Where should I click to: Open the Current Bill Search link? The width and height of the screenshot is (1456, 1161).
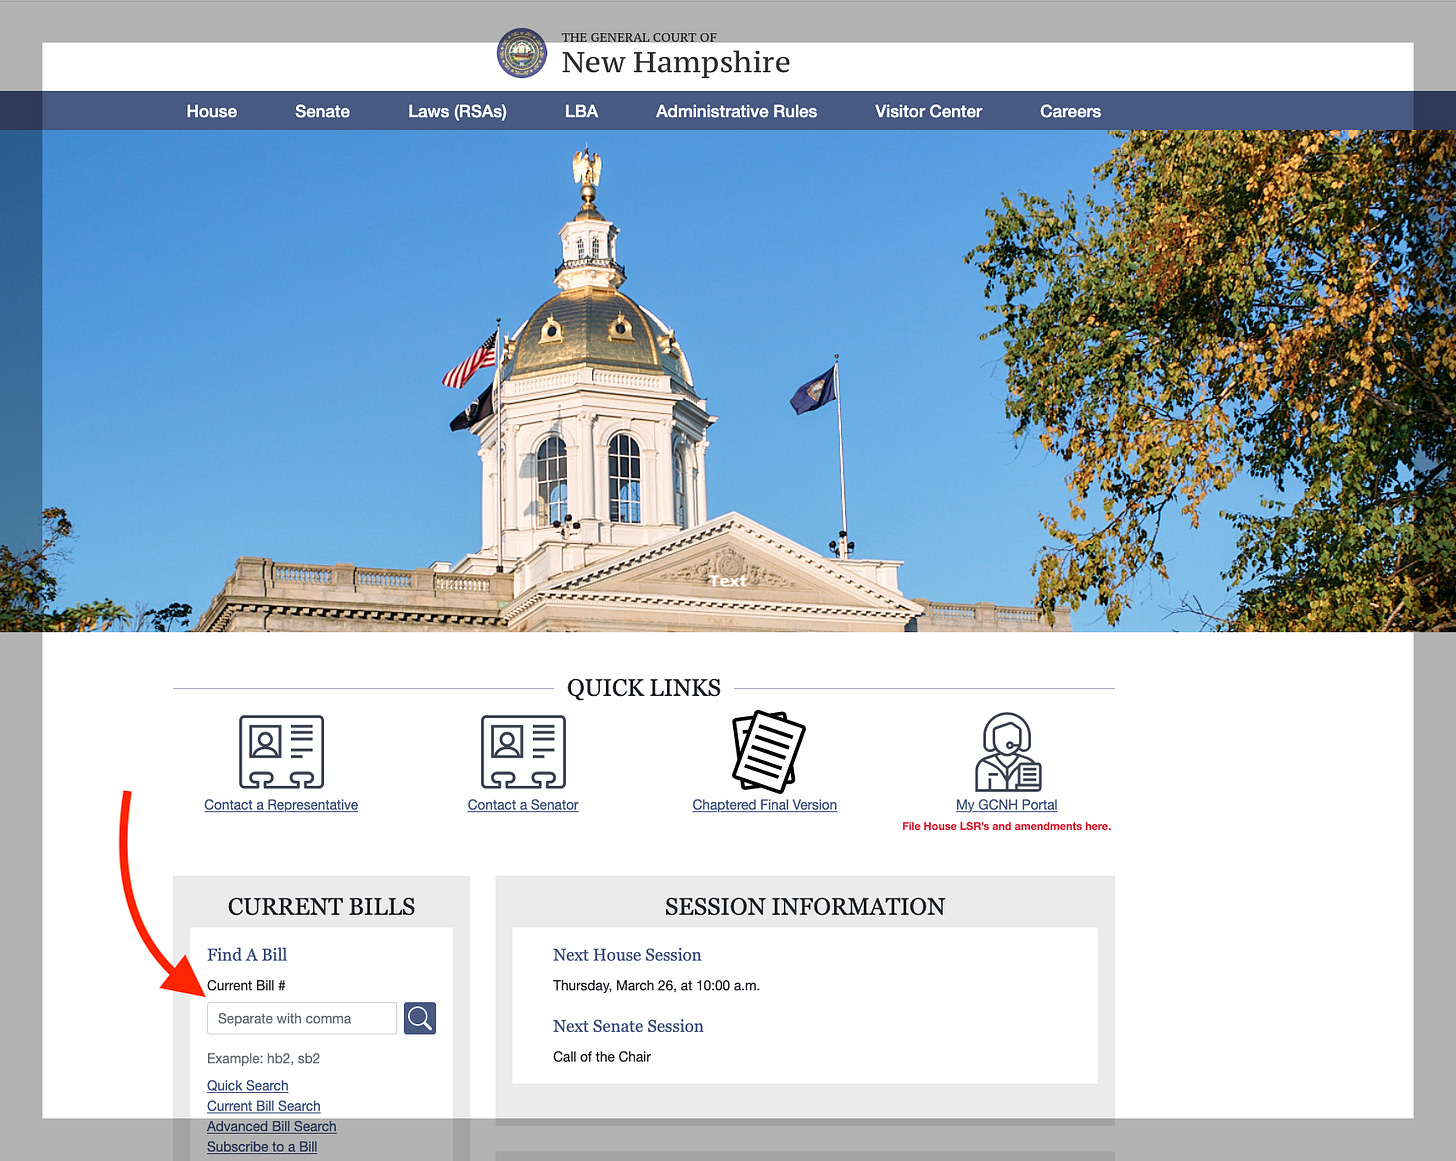point(264,1106)
